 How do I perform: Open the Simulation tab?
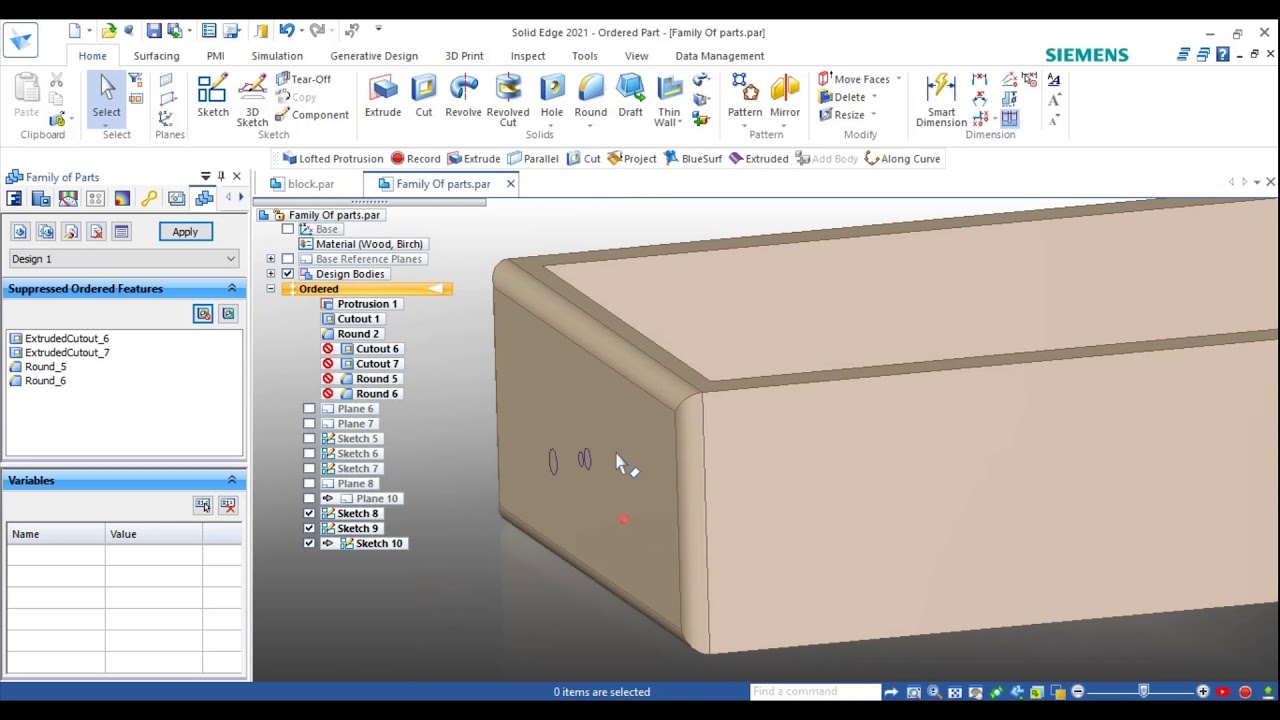277,56
